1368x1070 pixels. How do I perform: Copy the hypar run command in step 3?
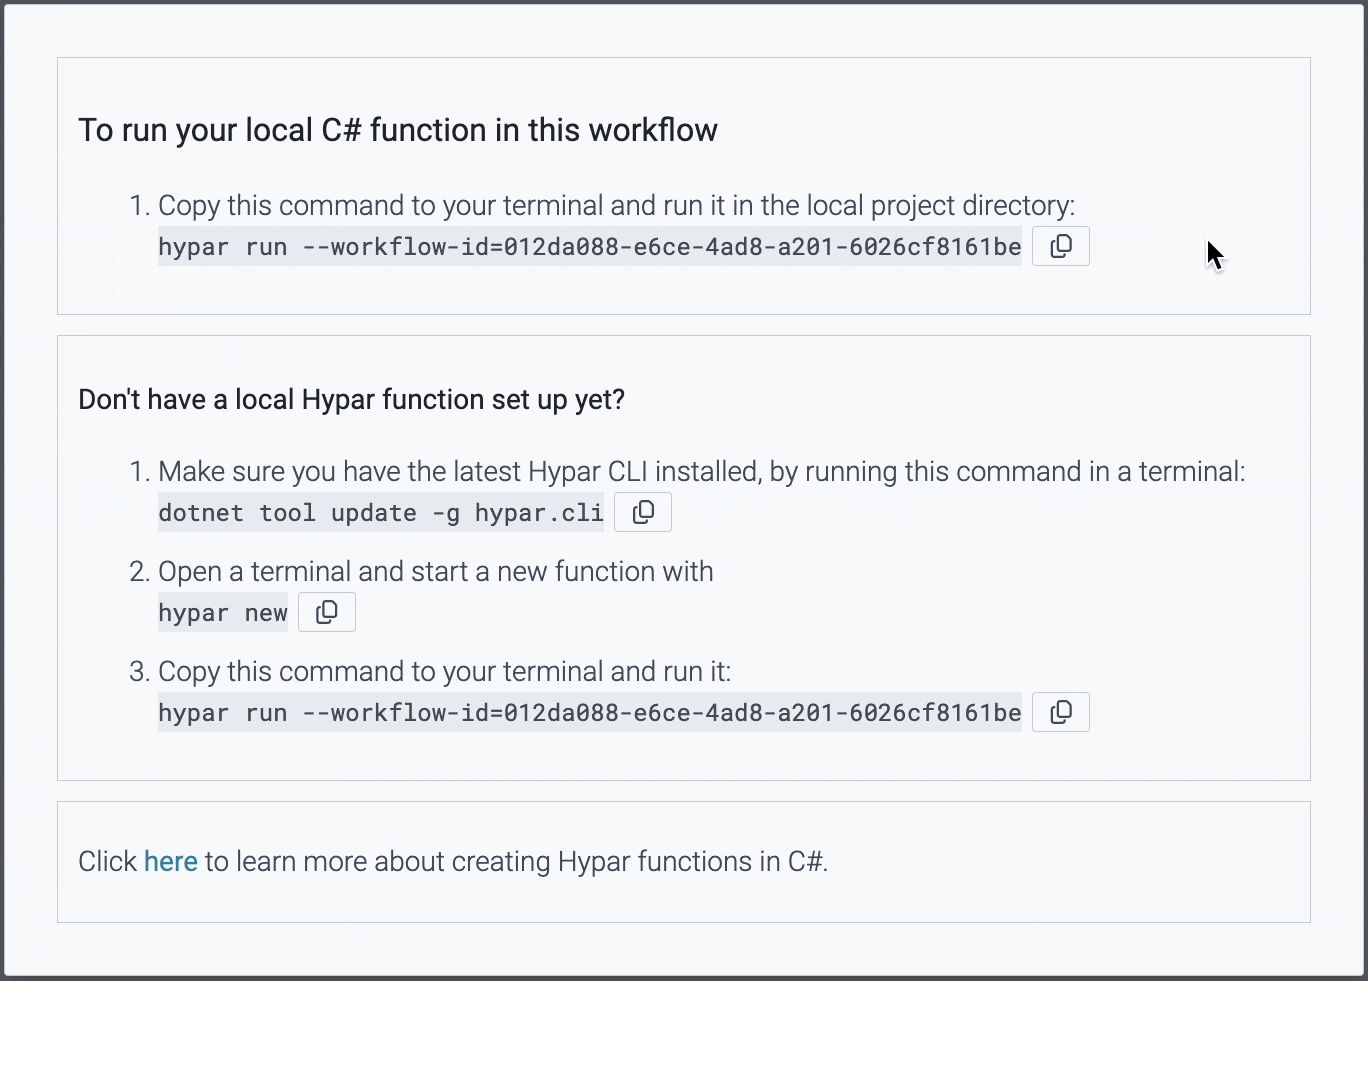[x=1061, y=712]
